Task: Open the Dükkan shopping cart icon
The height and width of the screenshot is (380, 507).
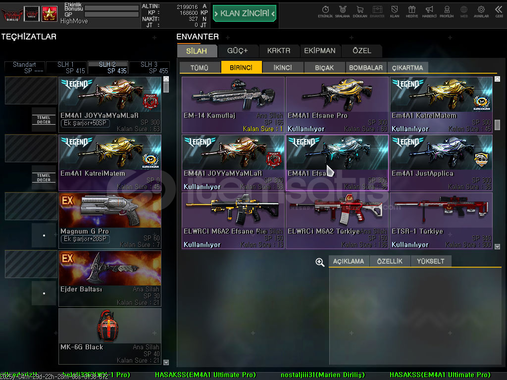Action: click(x=360, y=11)
